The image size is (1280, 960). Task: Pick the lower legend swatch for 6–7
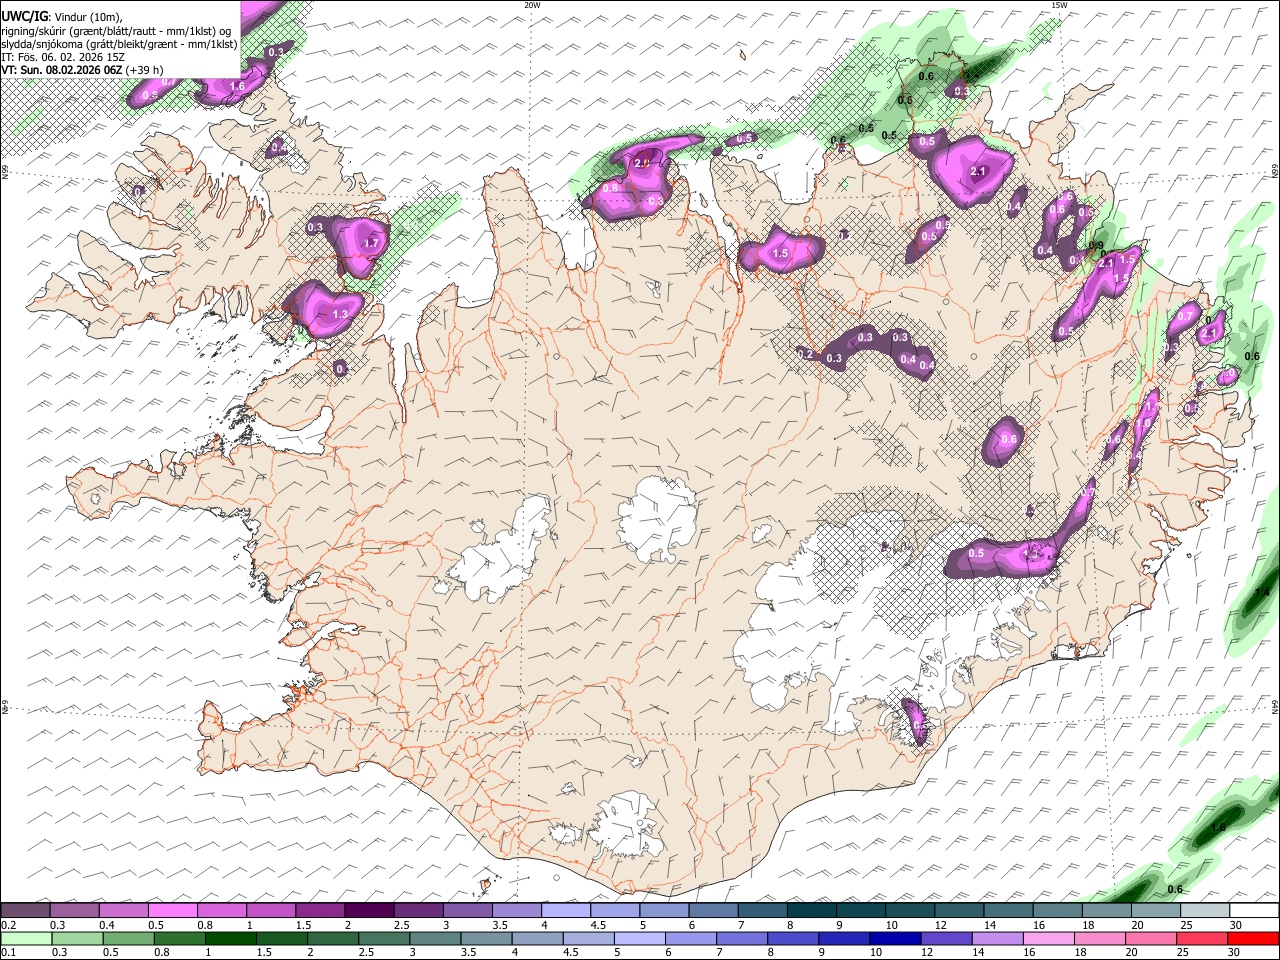coord(689,938)
